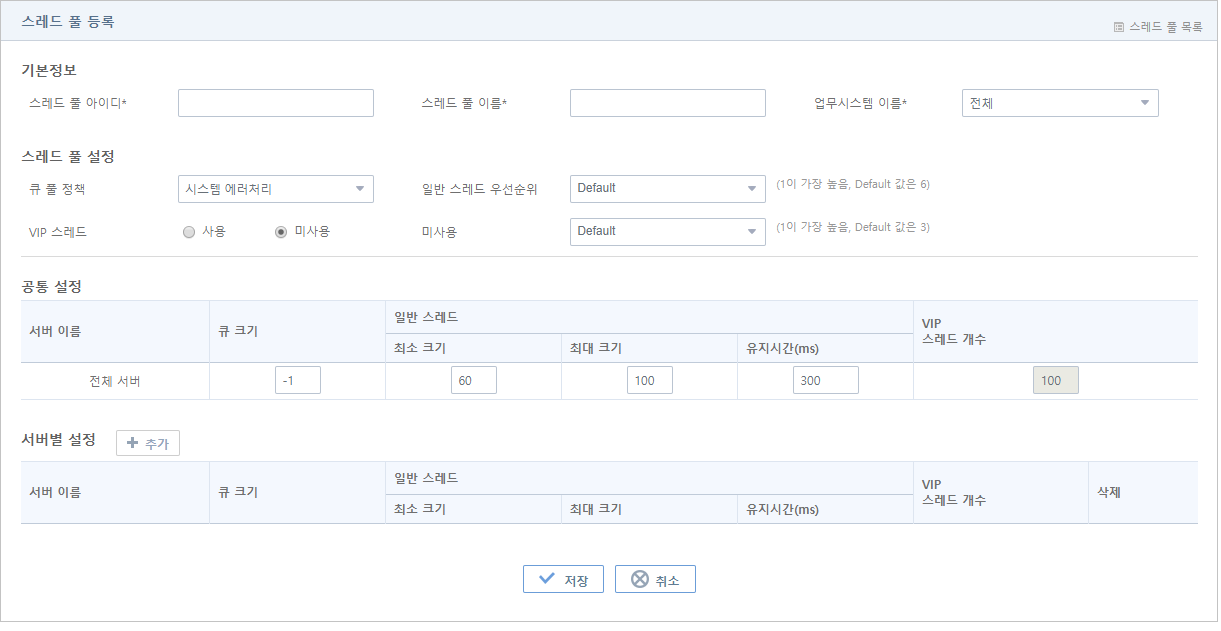Screen dimensions: 1221x631
Task: Click the plus icon on 추가 button
Action: tap(132, 443)
